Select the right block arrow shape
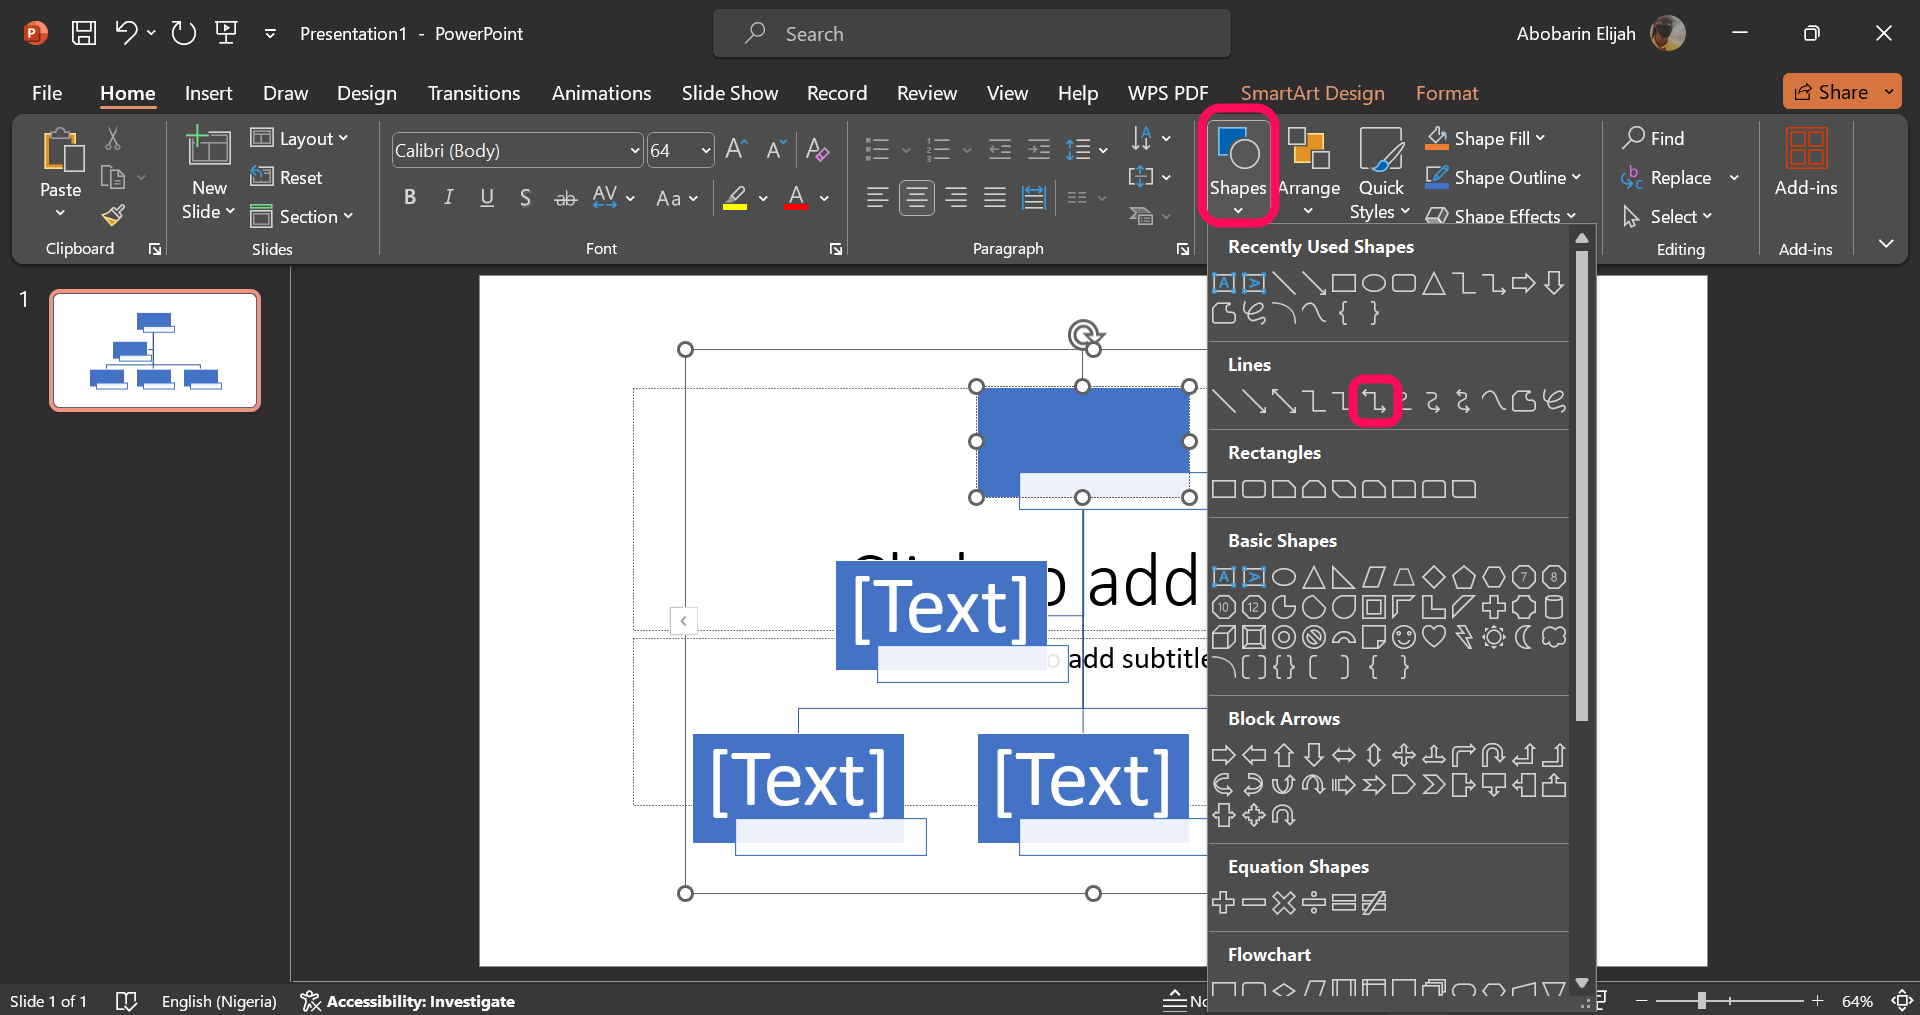1920x1015 pixels. pos(1223,755)
